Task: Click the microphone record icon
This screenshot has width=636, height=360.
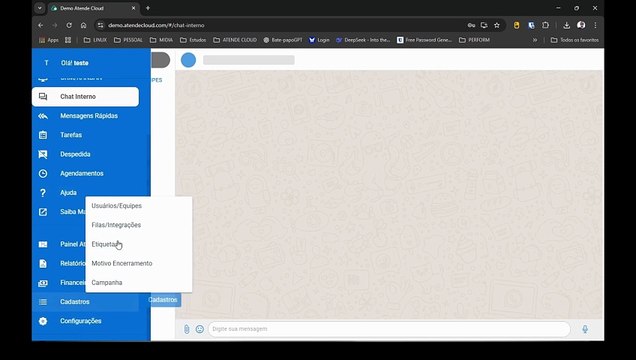Action: click(585, 329)
